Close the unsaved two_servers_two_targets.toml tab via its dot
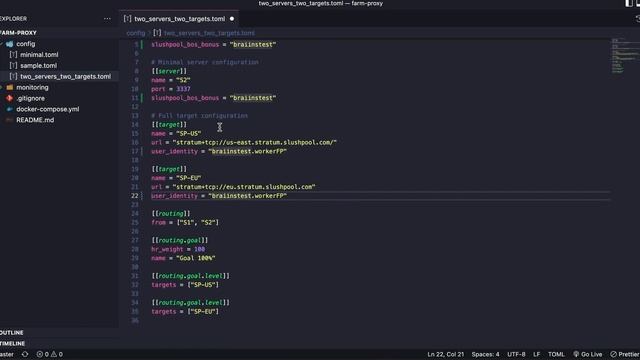The image size is (640, 360). pos(232,19)
